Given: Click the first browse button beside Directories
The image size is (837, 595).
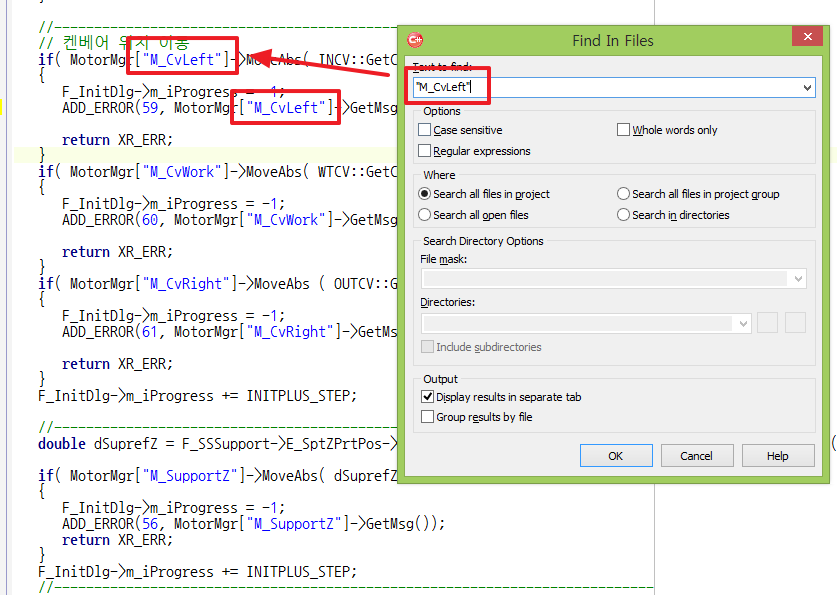Looking at the screenshot, I should pyautogui.click(x=768, y=323).
